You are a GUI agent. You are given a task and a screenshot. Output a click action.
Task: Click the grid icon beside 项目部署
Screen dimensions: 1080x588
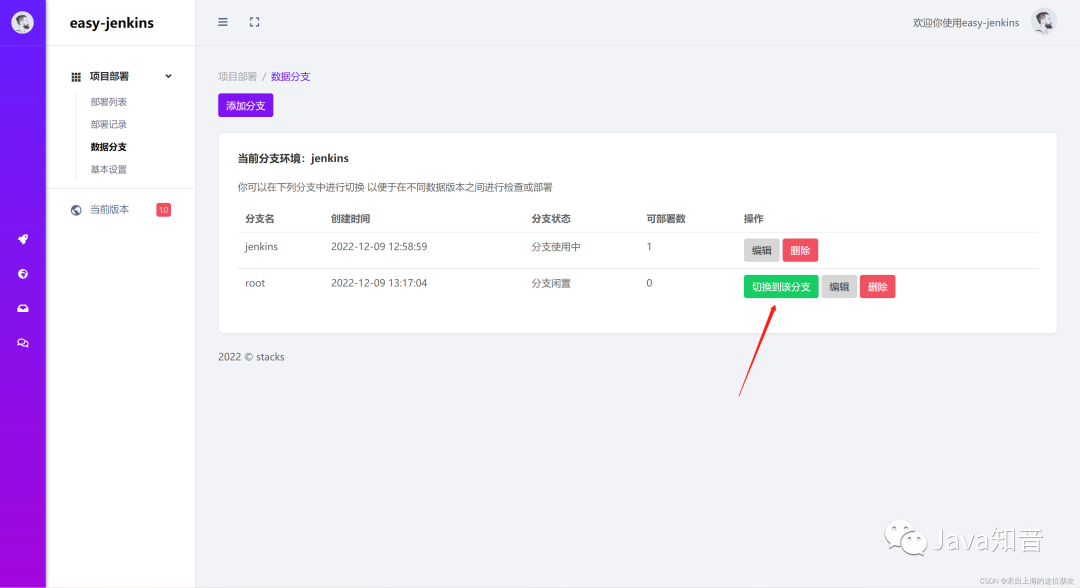[x=76, y=76]
